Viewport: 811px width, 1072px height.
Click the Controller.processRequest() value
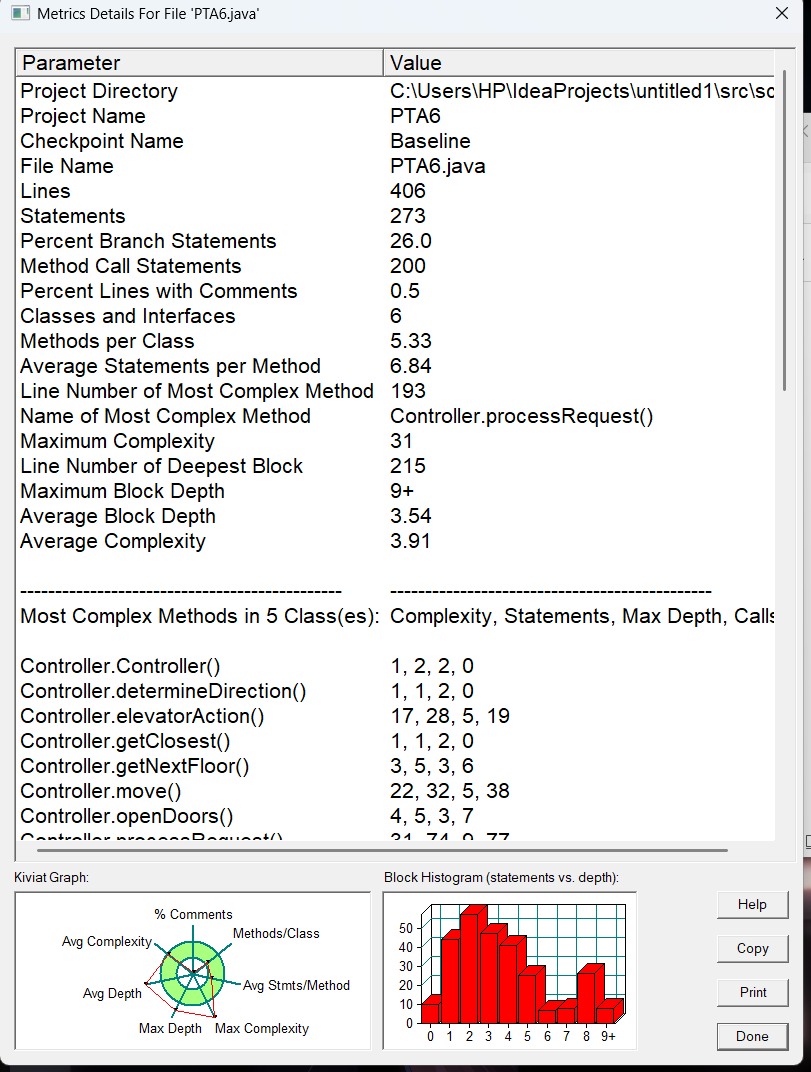(522, 416)
